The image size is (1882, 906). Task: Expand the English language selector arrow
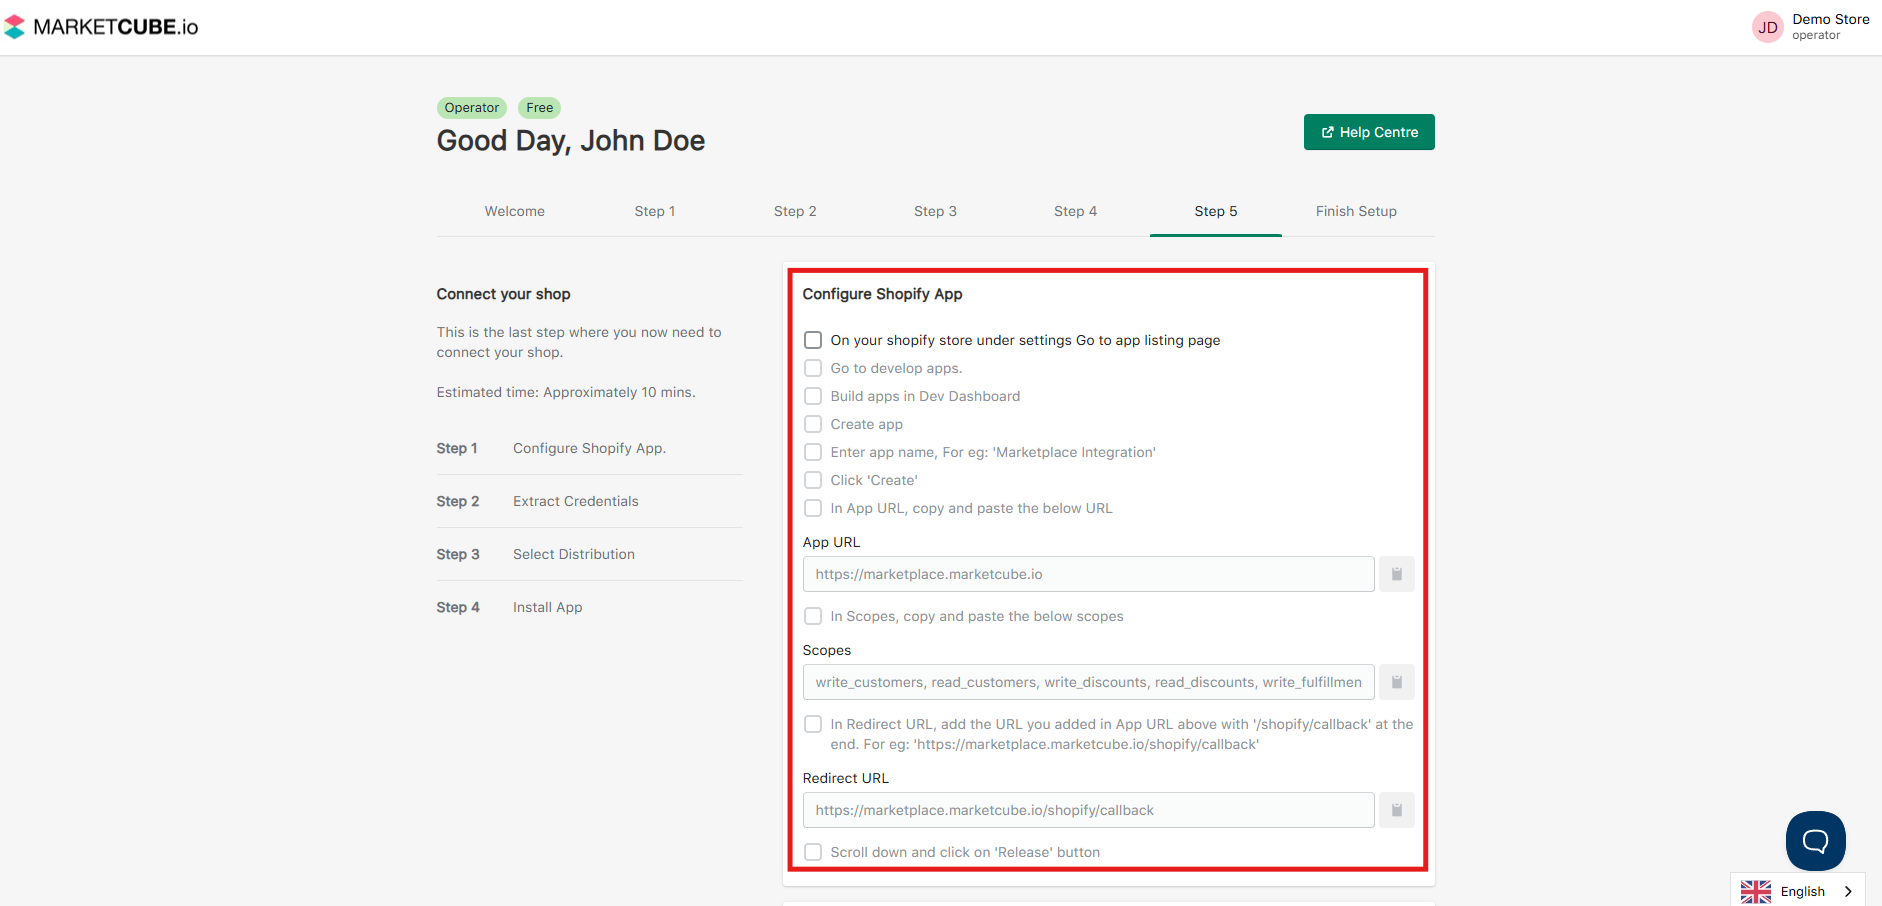click(x=1848, y=892)
